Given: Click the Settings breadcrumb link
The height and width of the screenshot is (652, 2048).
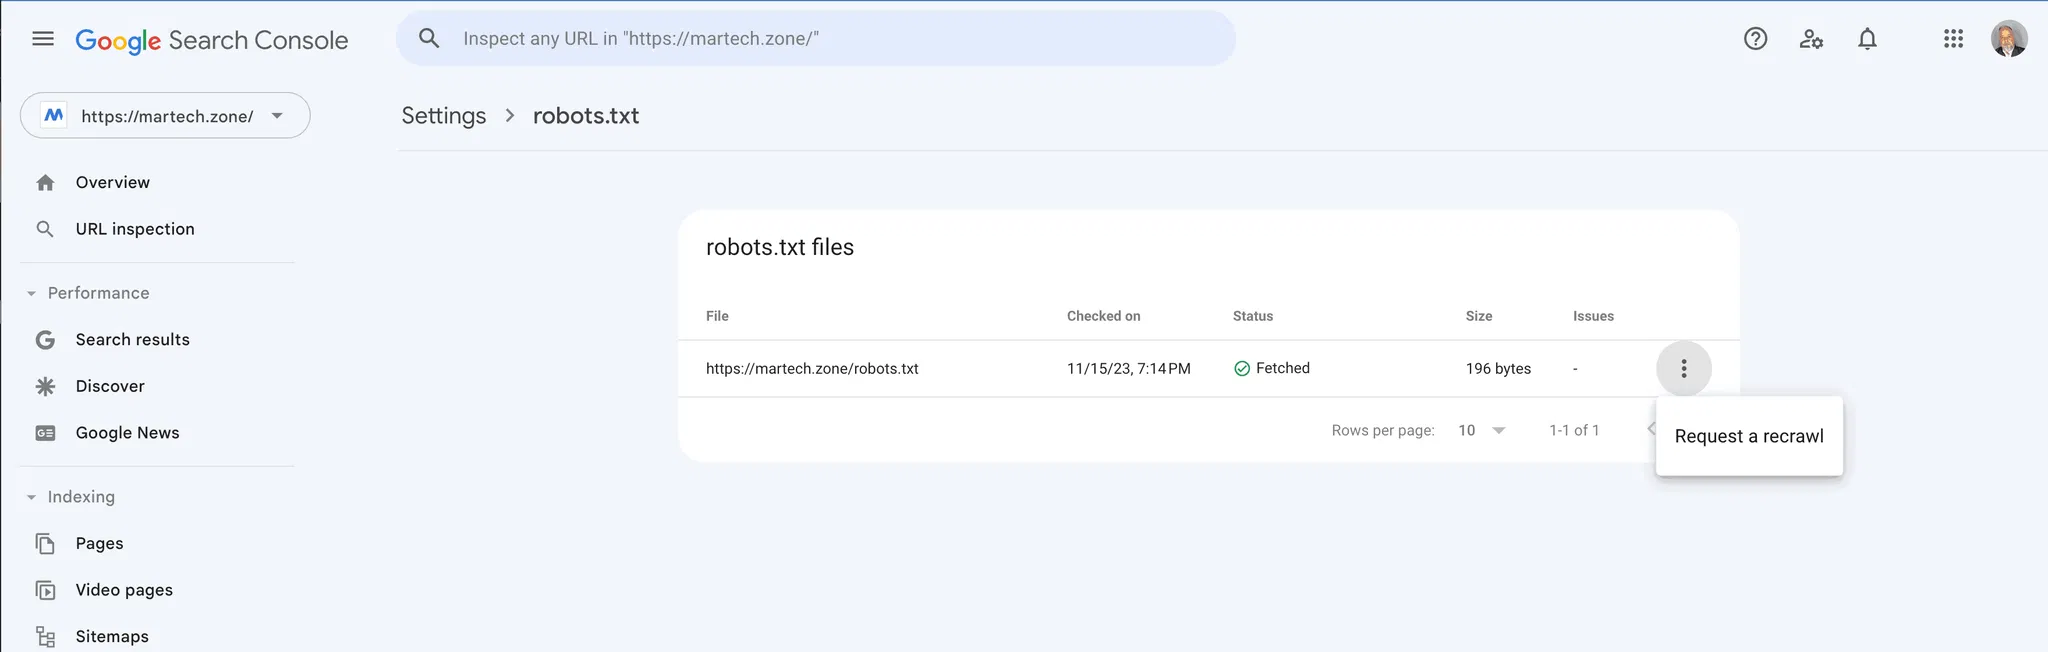Looking at the screenshot, I should point(443,116).
